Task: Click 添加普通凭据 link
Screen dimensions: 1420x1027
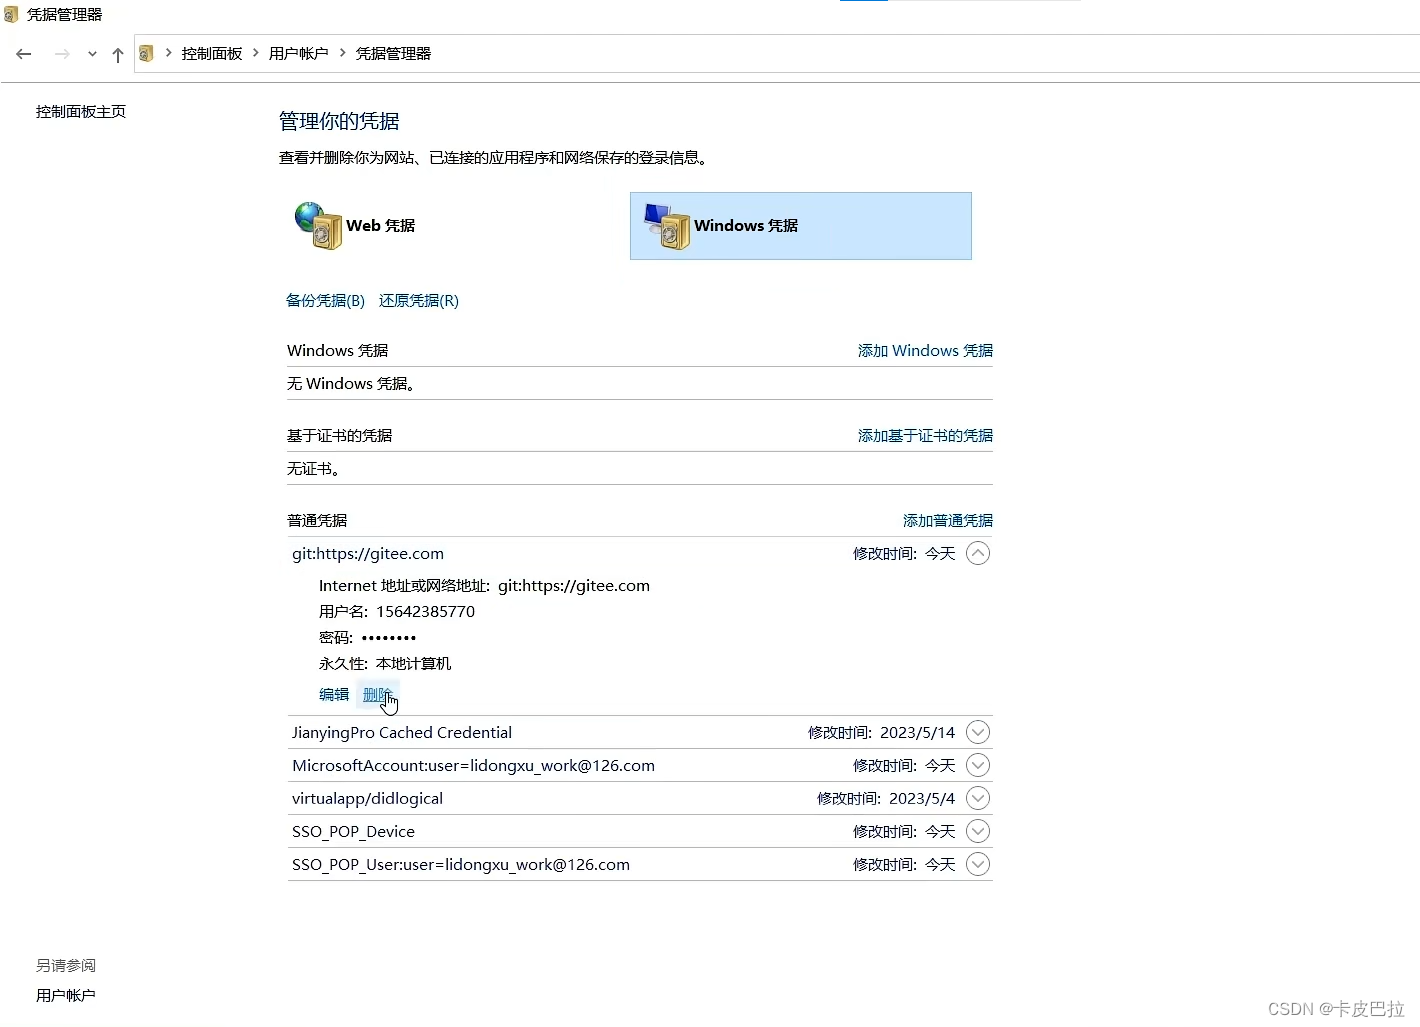Action: (948, 521)
